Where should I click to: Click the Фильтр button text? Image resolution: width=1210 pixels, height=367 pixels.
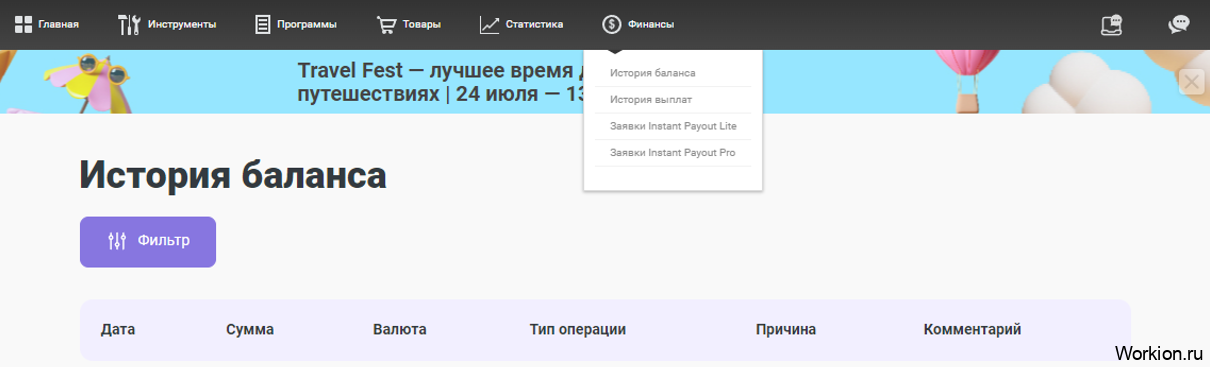pyautogui.click(x=164, y=241)
